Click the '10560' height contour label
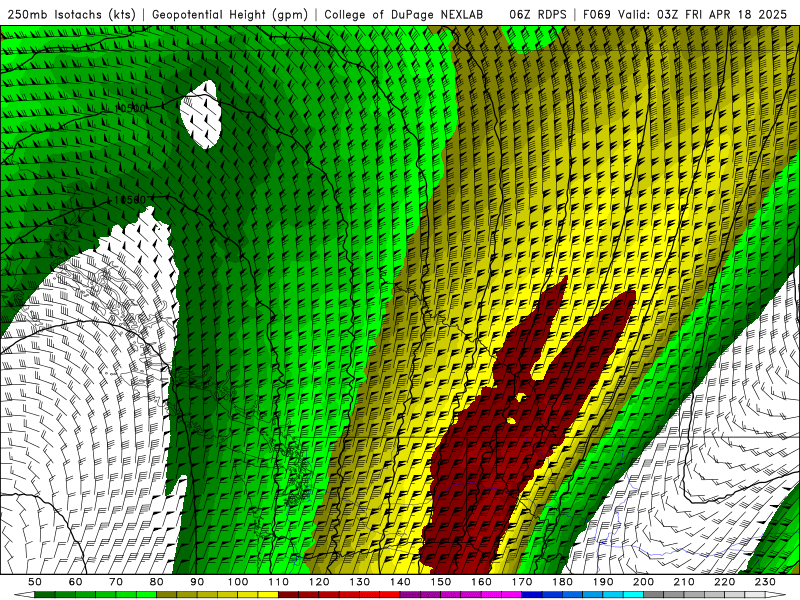This screenshot has height=600, width=800. click(x=130, y=199)
